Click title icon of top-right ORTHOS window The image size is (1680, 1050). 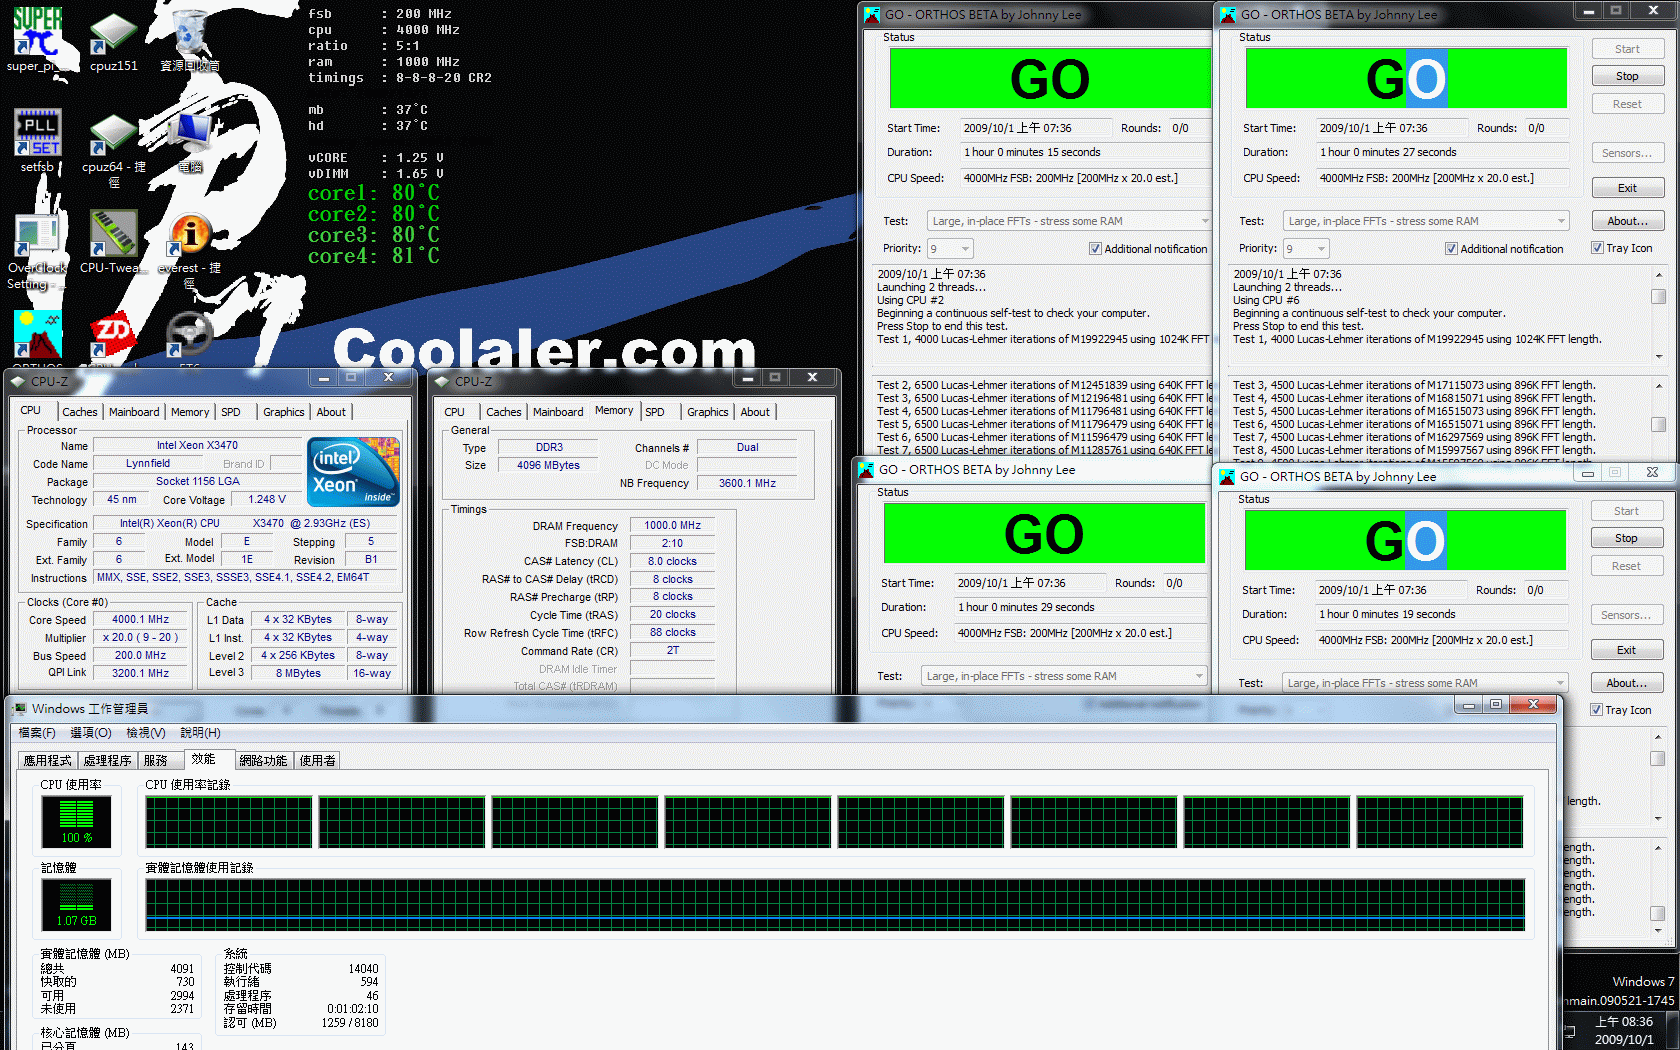1228,15
